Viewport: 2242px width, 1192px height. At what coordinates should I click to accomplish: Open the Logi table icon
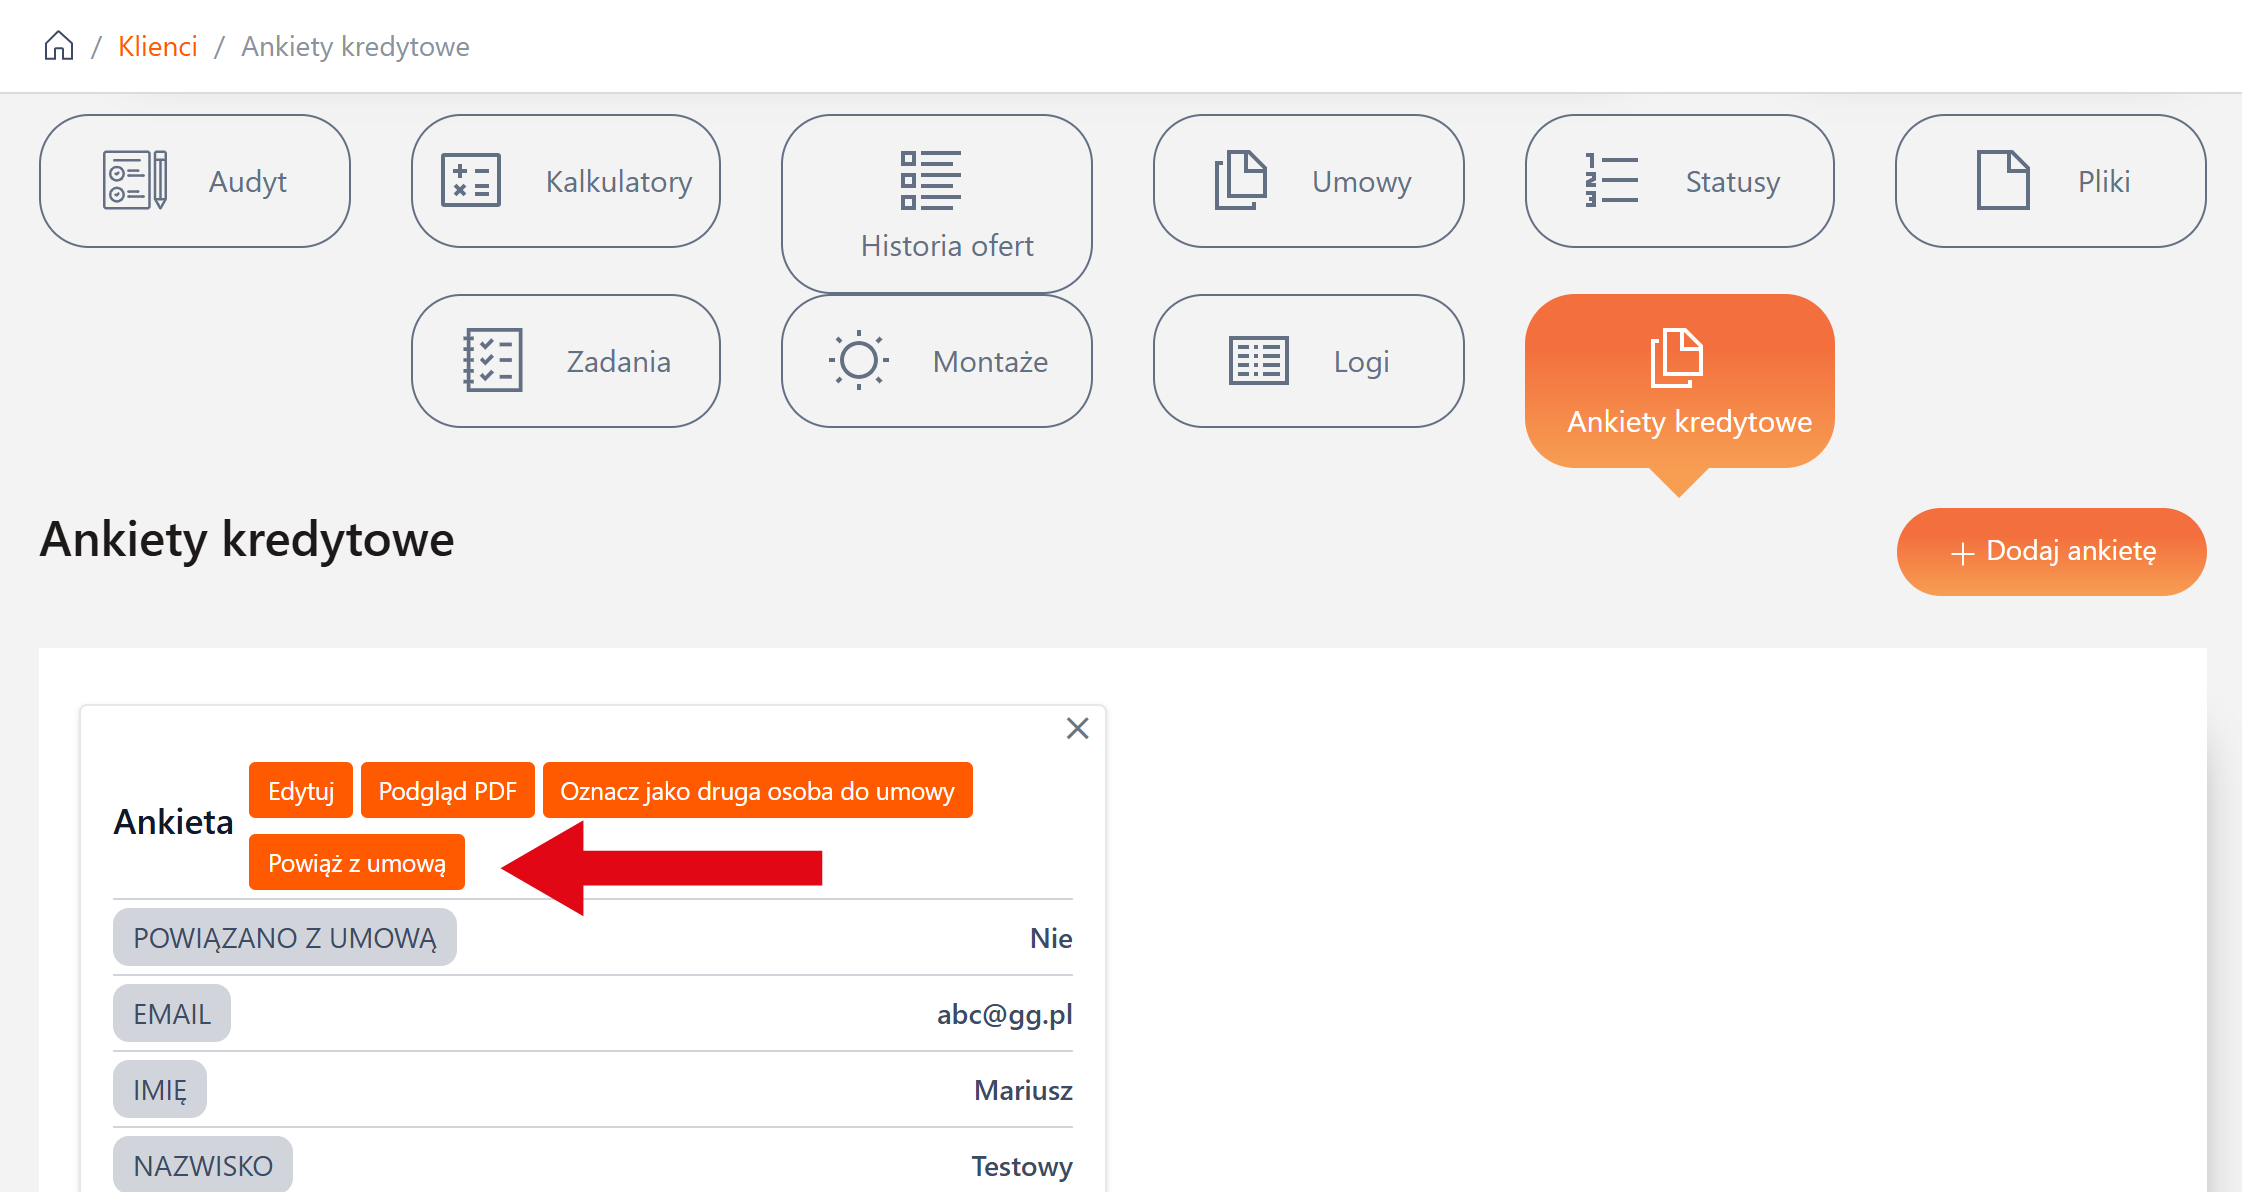coord(1258,360)
